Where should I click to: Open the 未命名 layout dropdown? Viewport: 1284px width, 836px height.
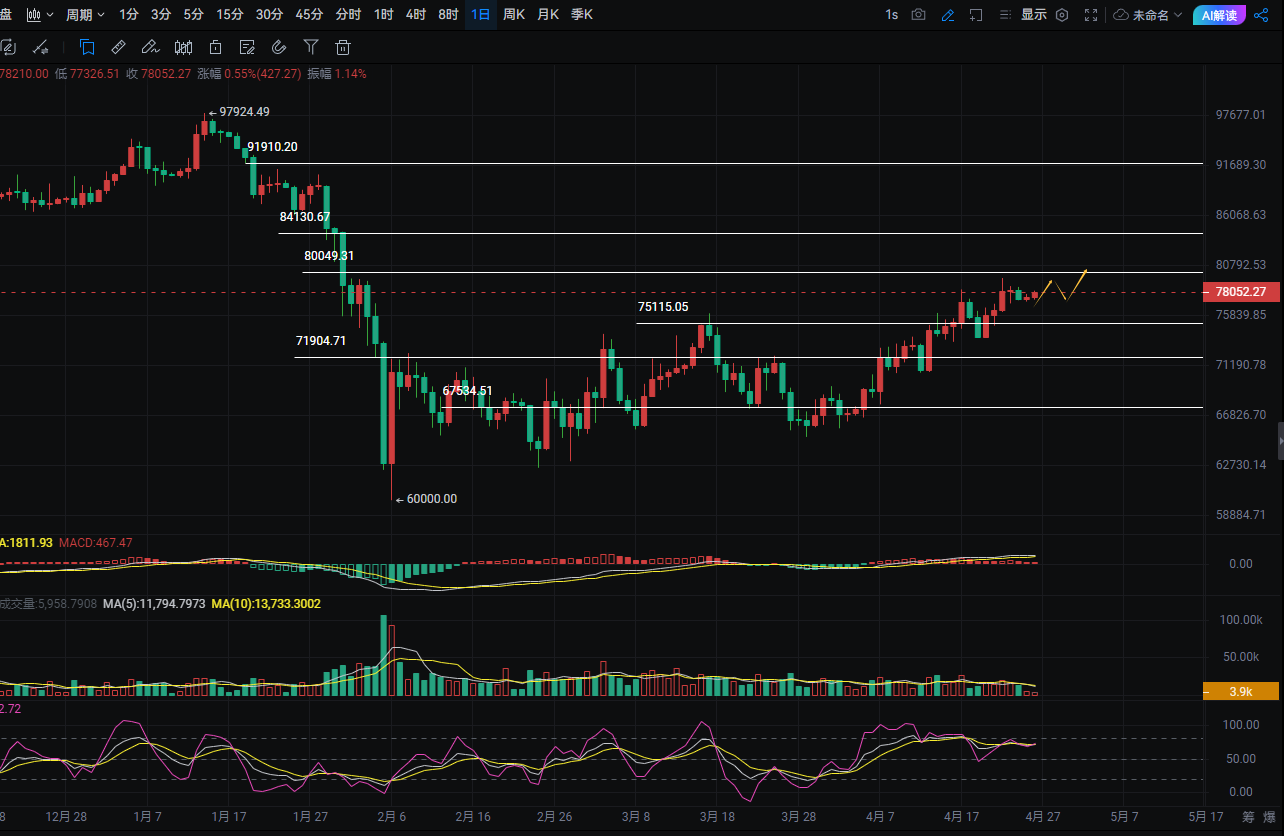click(x=1148, y=15)
